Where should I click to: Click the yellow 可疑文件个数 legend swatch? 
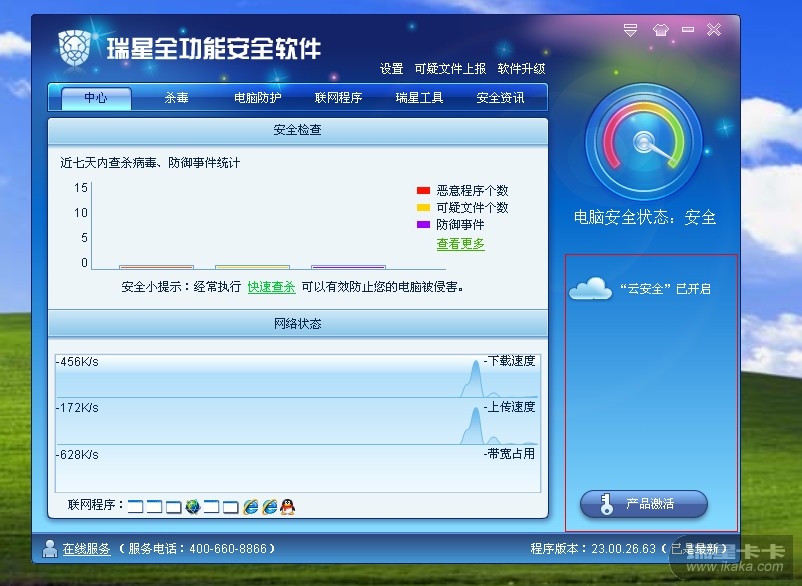[x=424, y=208]
